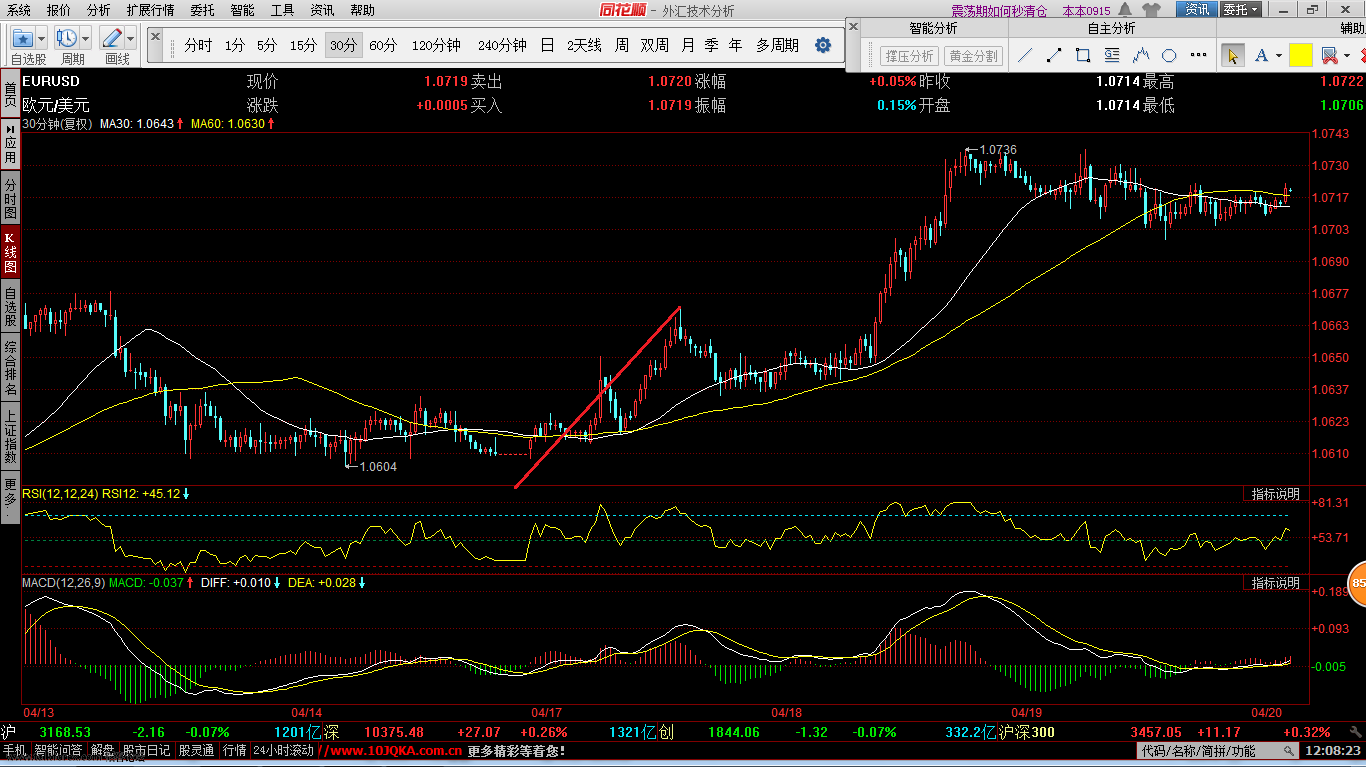The width and height of the screenshot is (1366, 767).
Task: Open the 分析 menu
Action: click(x=99, y=10)
